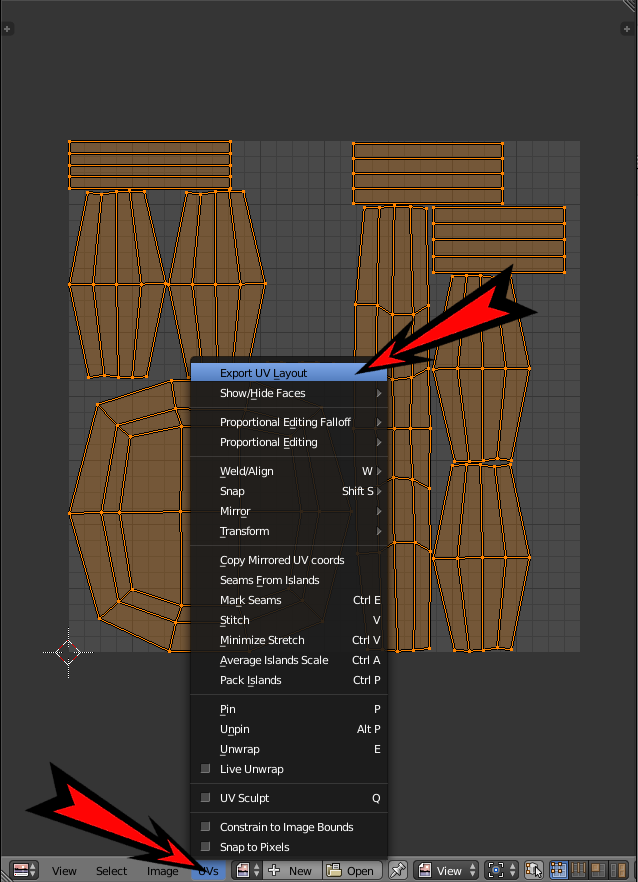Choose Copy Mirrored UV coords

tap(289, 560)
